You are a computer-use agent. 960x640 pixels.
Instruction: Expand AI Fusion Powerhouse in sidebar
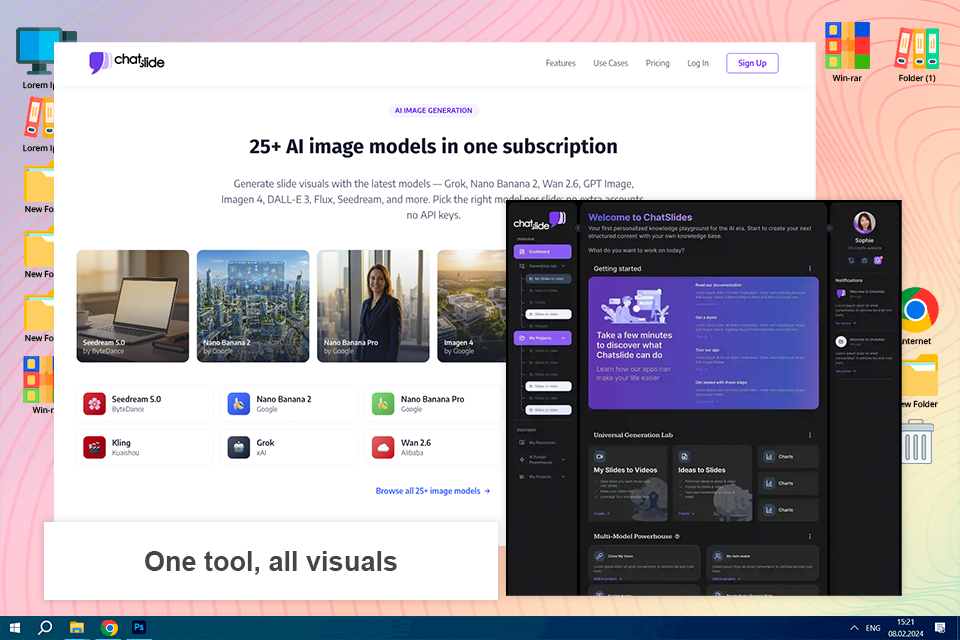pyautogui.click(x=563, y=459)
